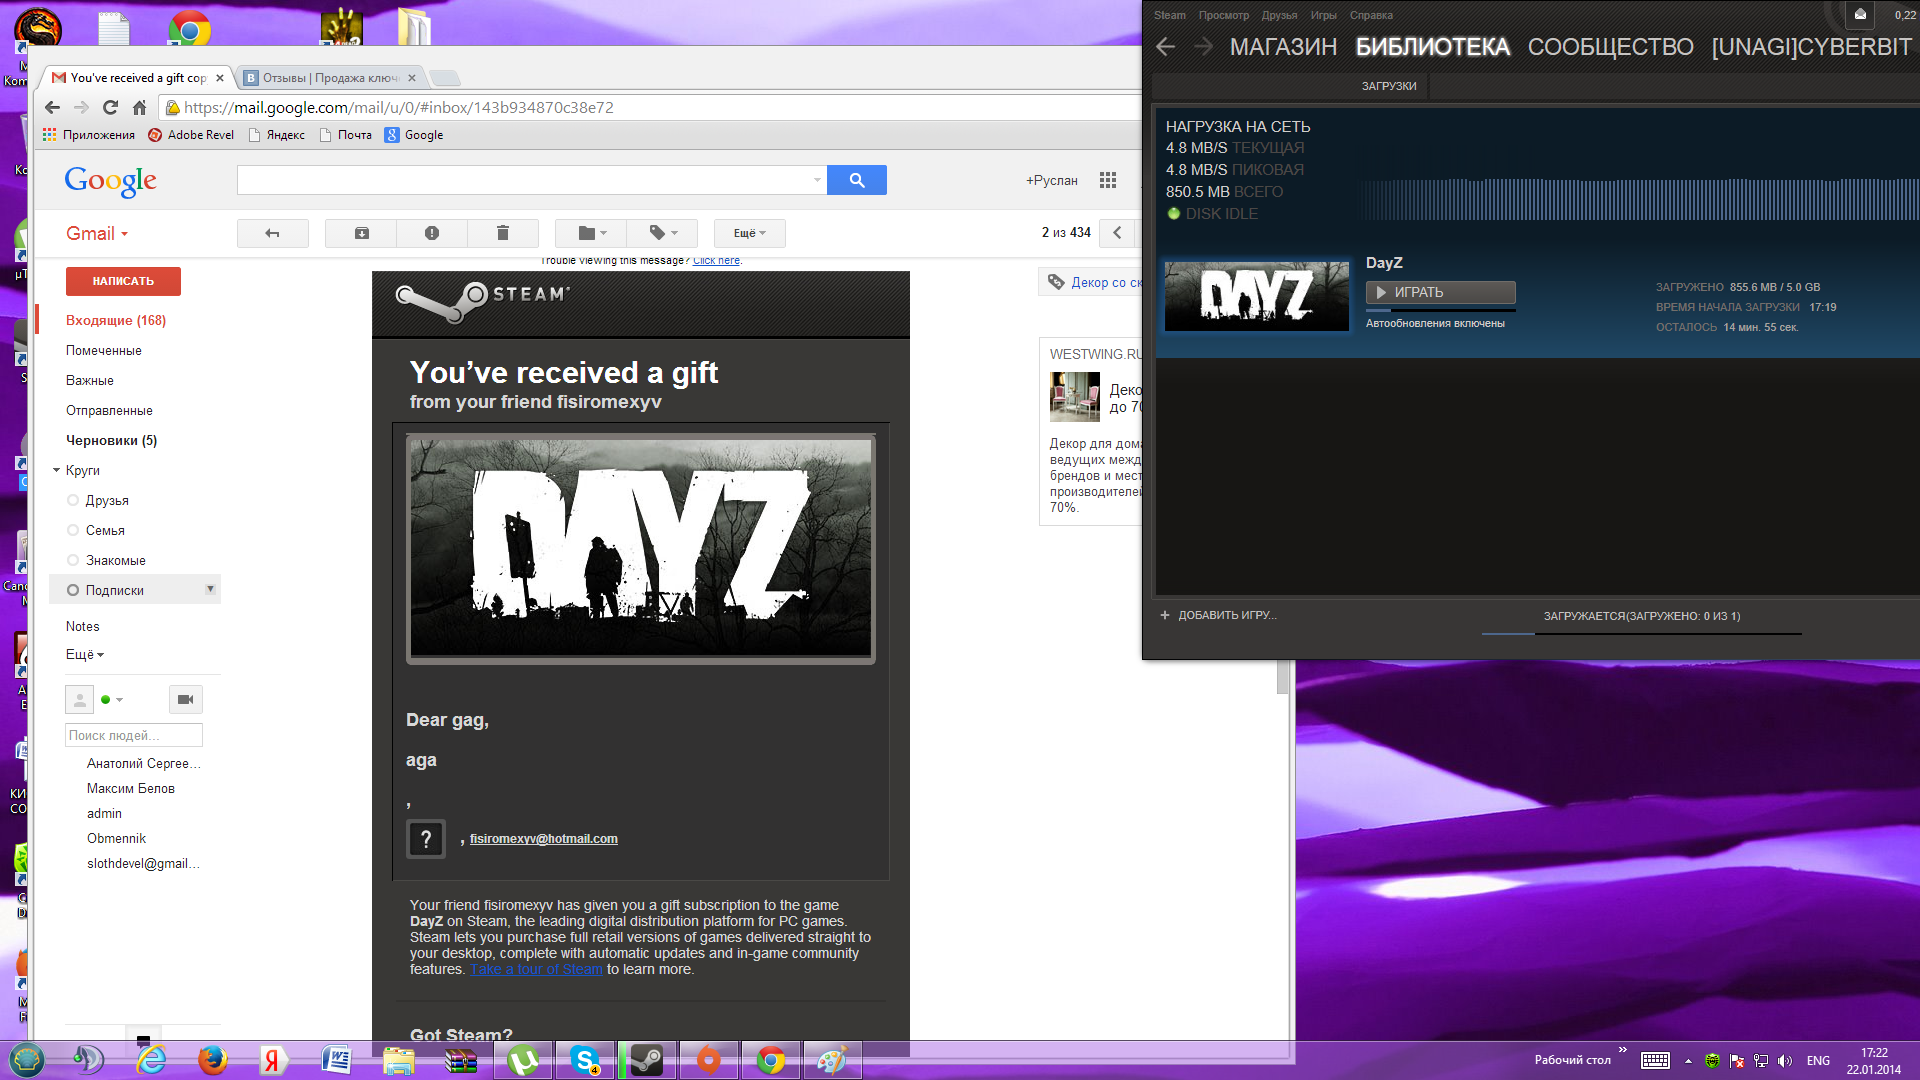
Task: Click blue Google search button
Action: click(x=857, y=180)
